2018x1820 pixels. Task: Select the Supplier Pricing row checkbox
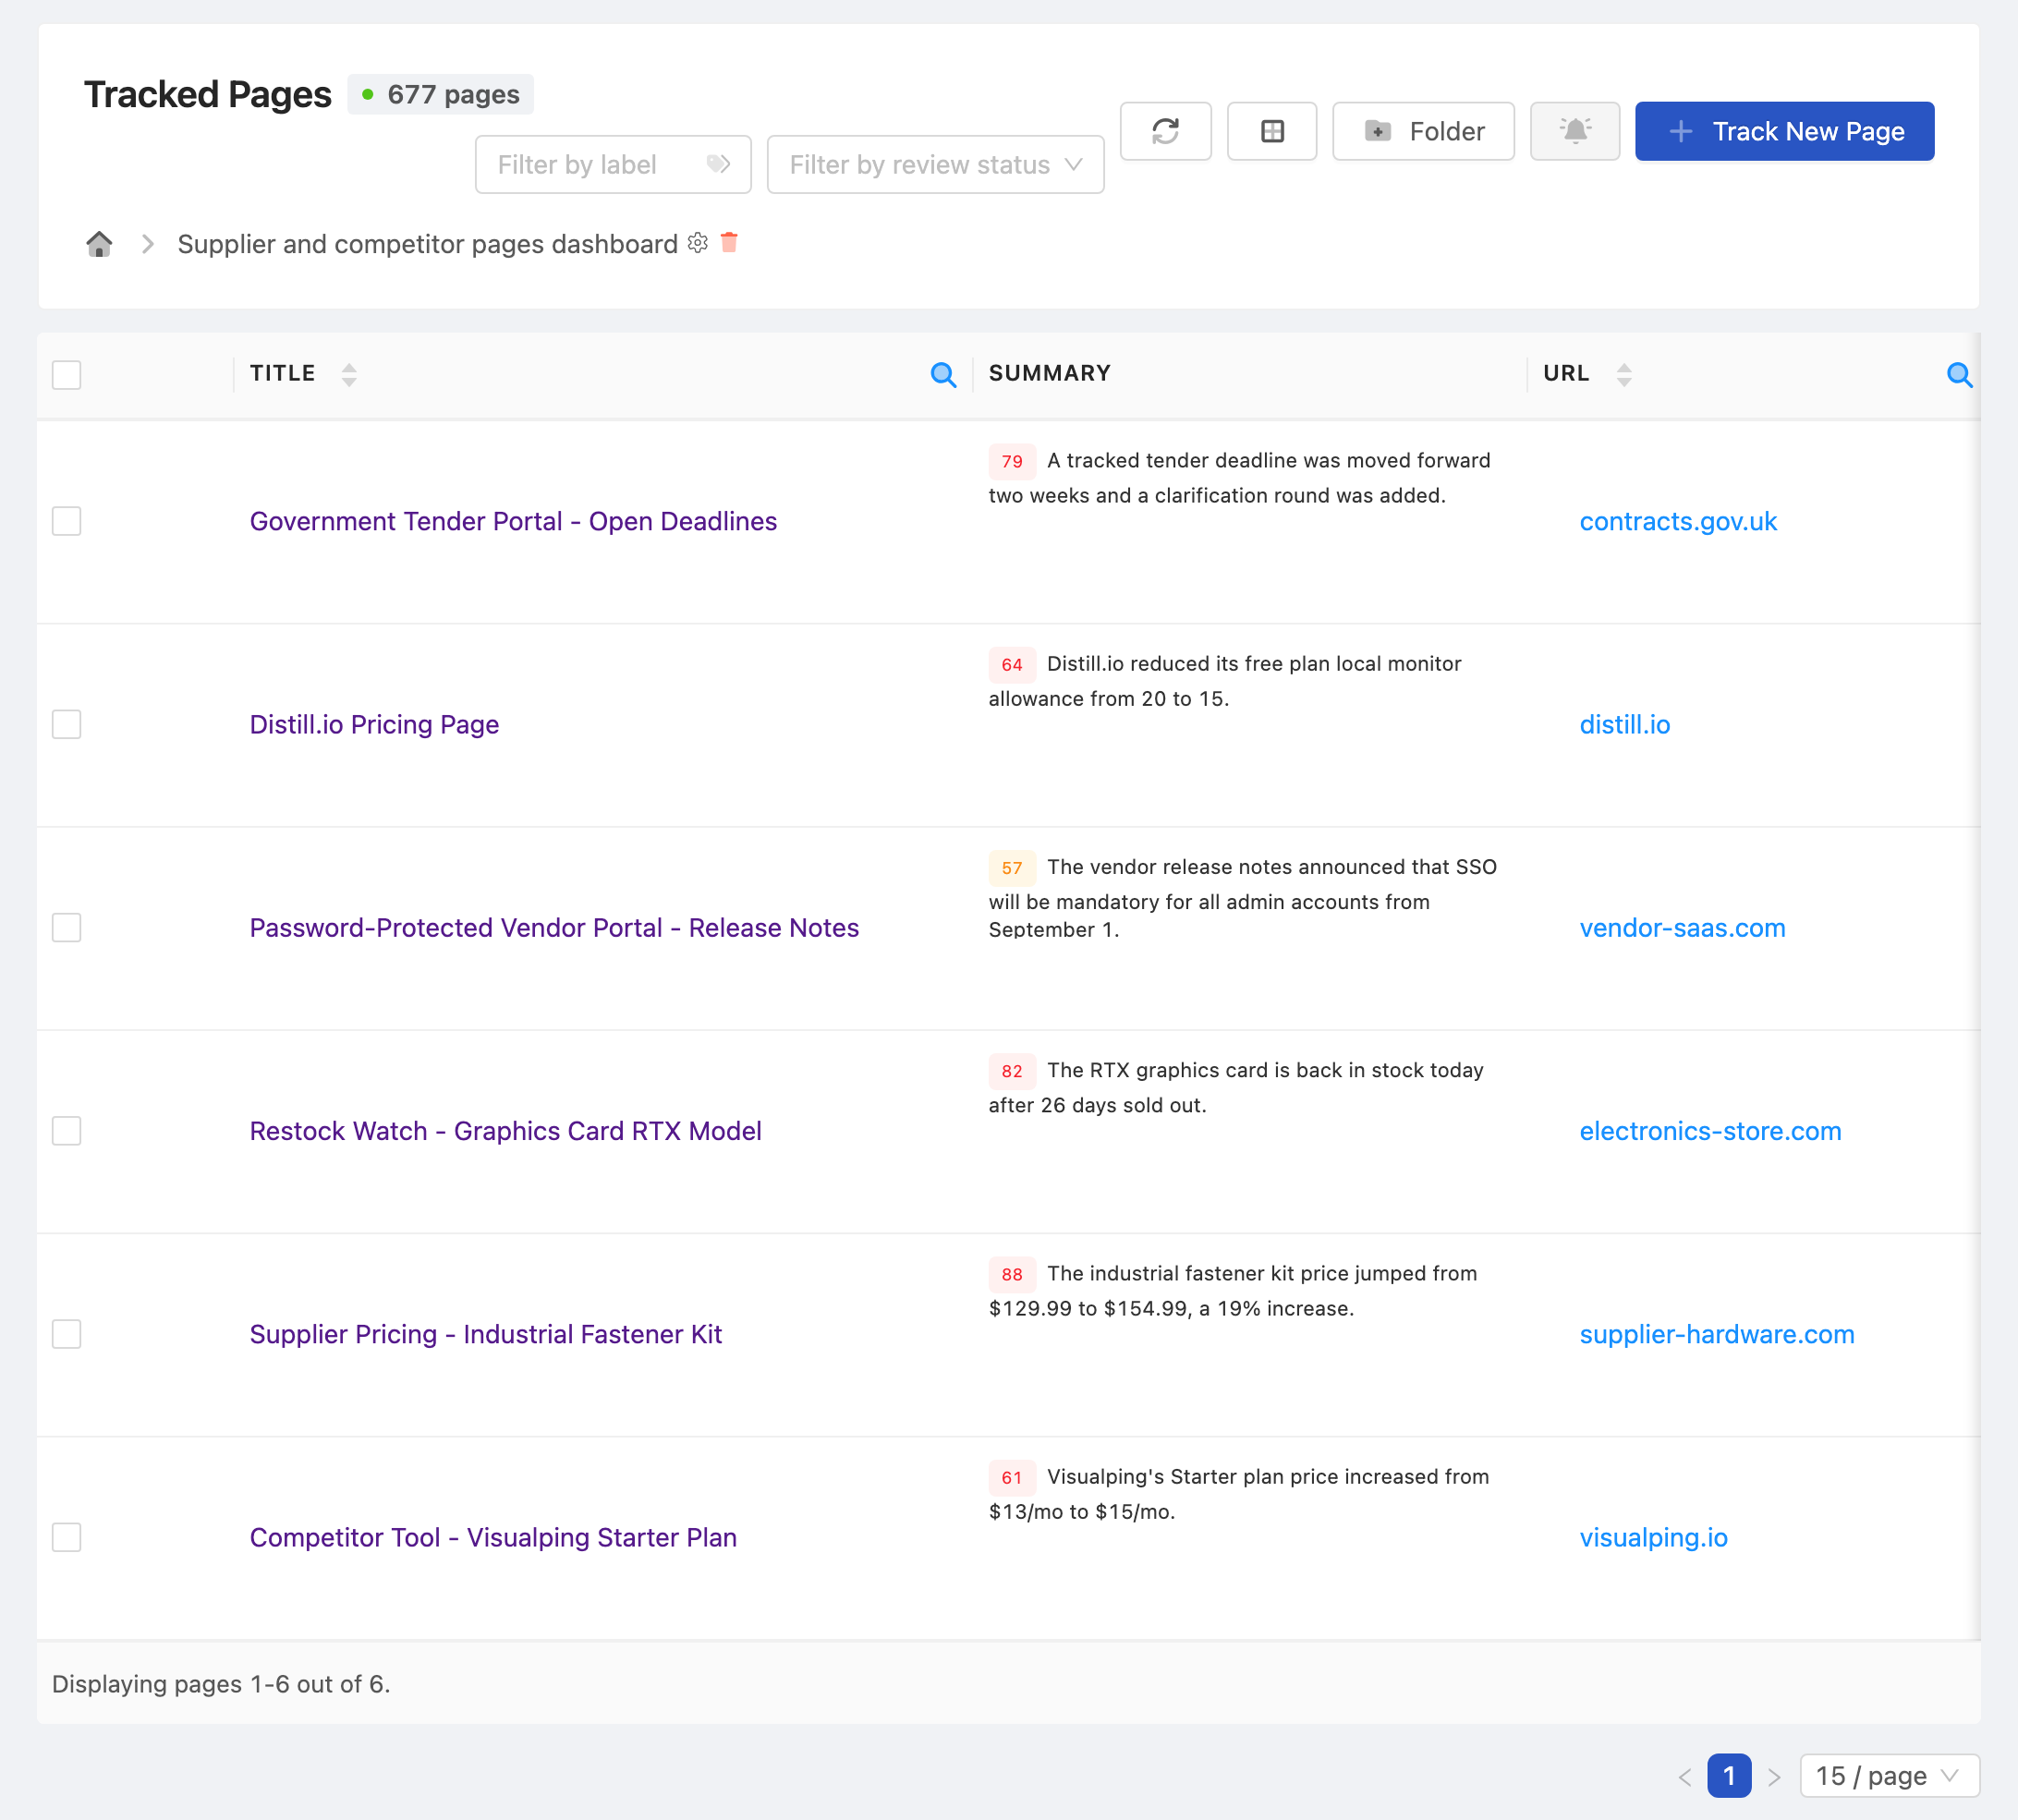tap(67, 1334)
